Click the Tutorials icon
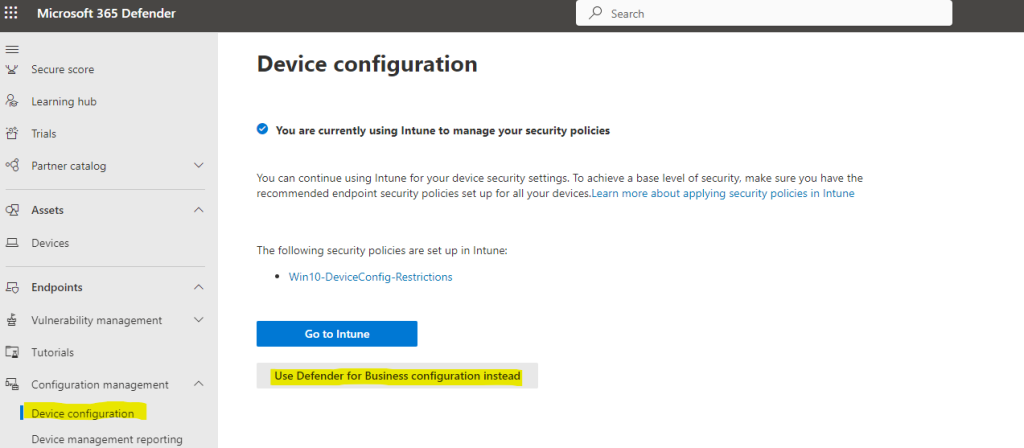1024x448 pixels. (x=12, y=352)
